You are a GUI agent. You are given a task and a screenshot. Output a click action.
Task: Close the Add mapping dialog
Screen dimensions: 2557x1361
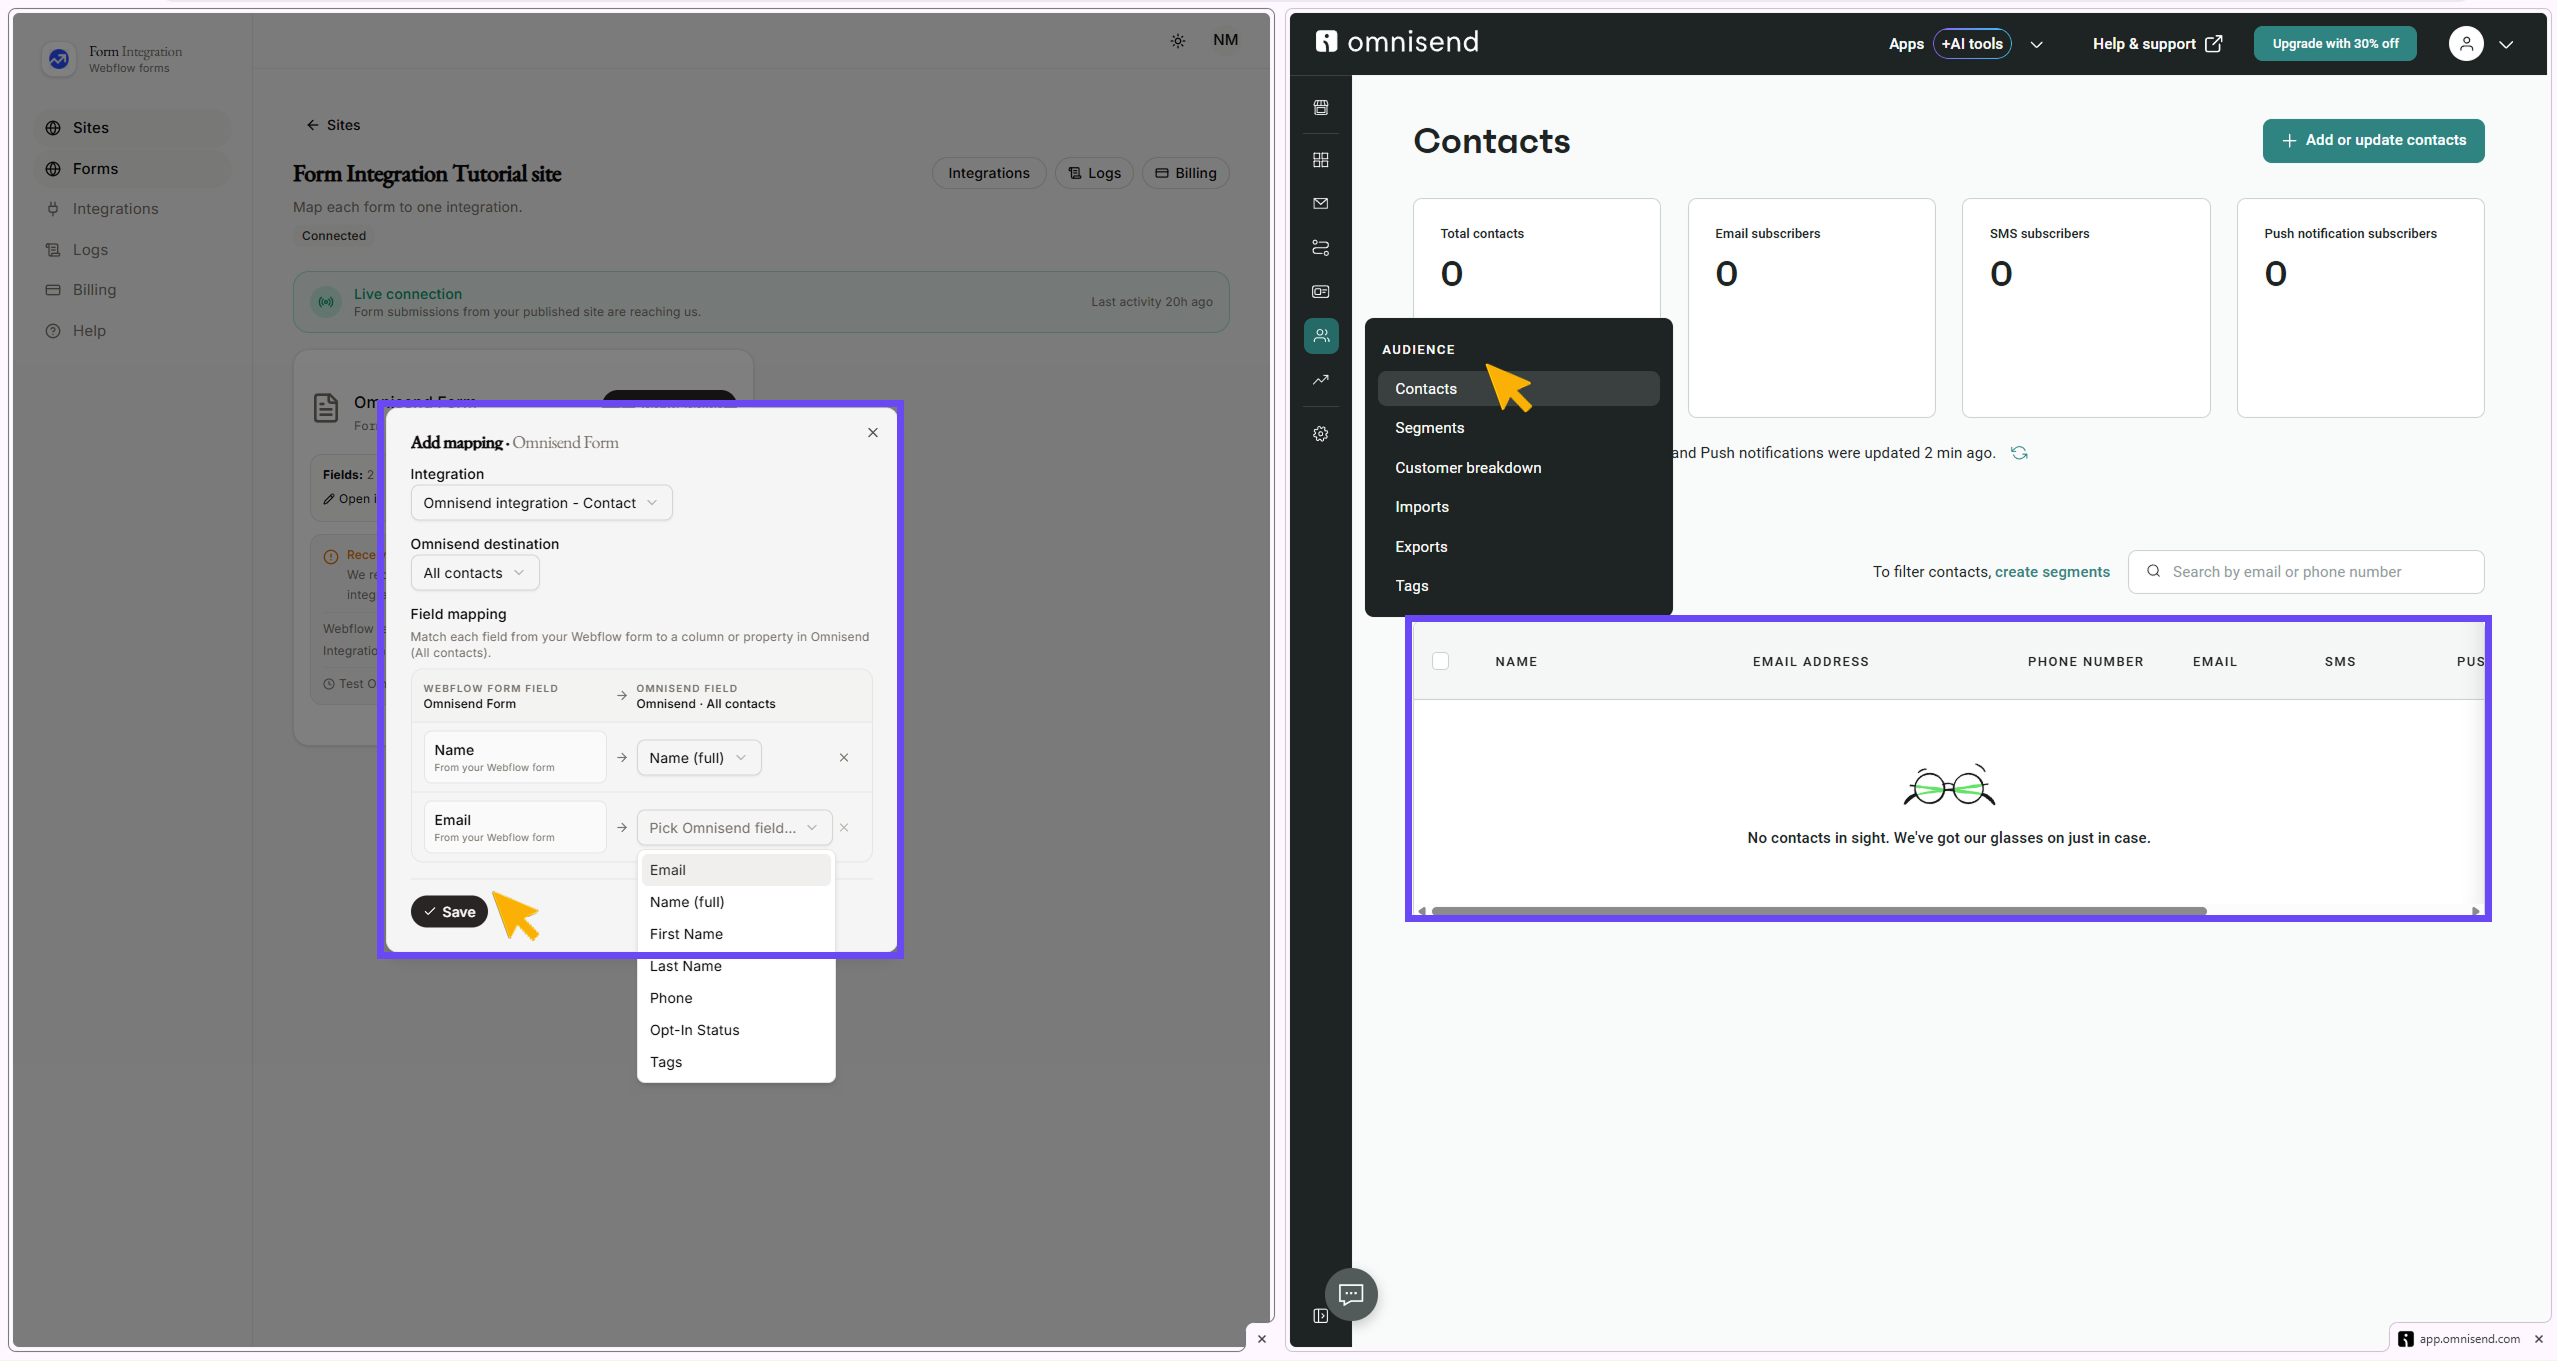[x=873, y=433]
